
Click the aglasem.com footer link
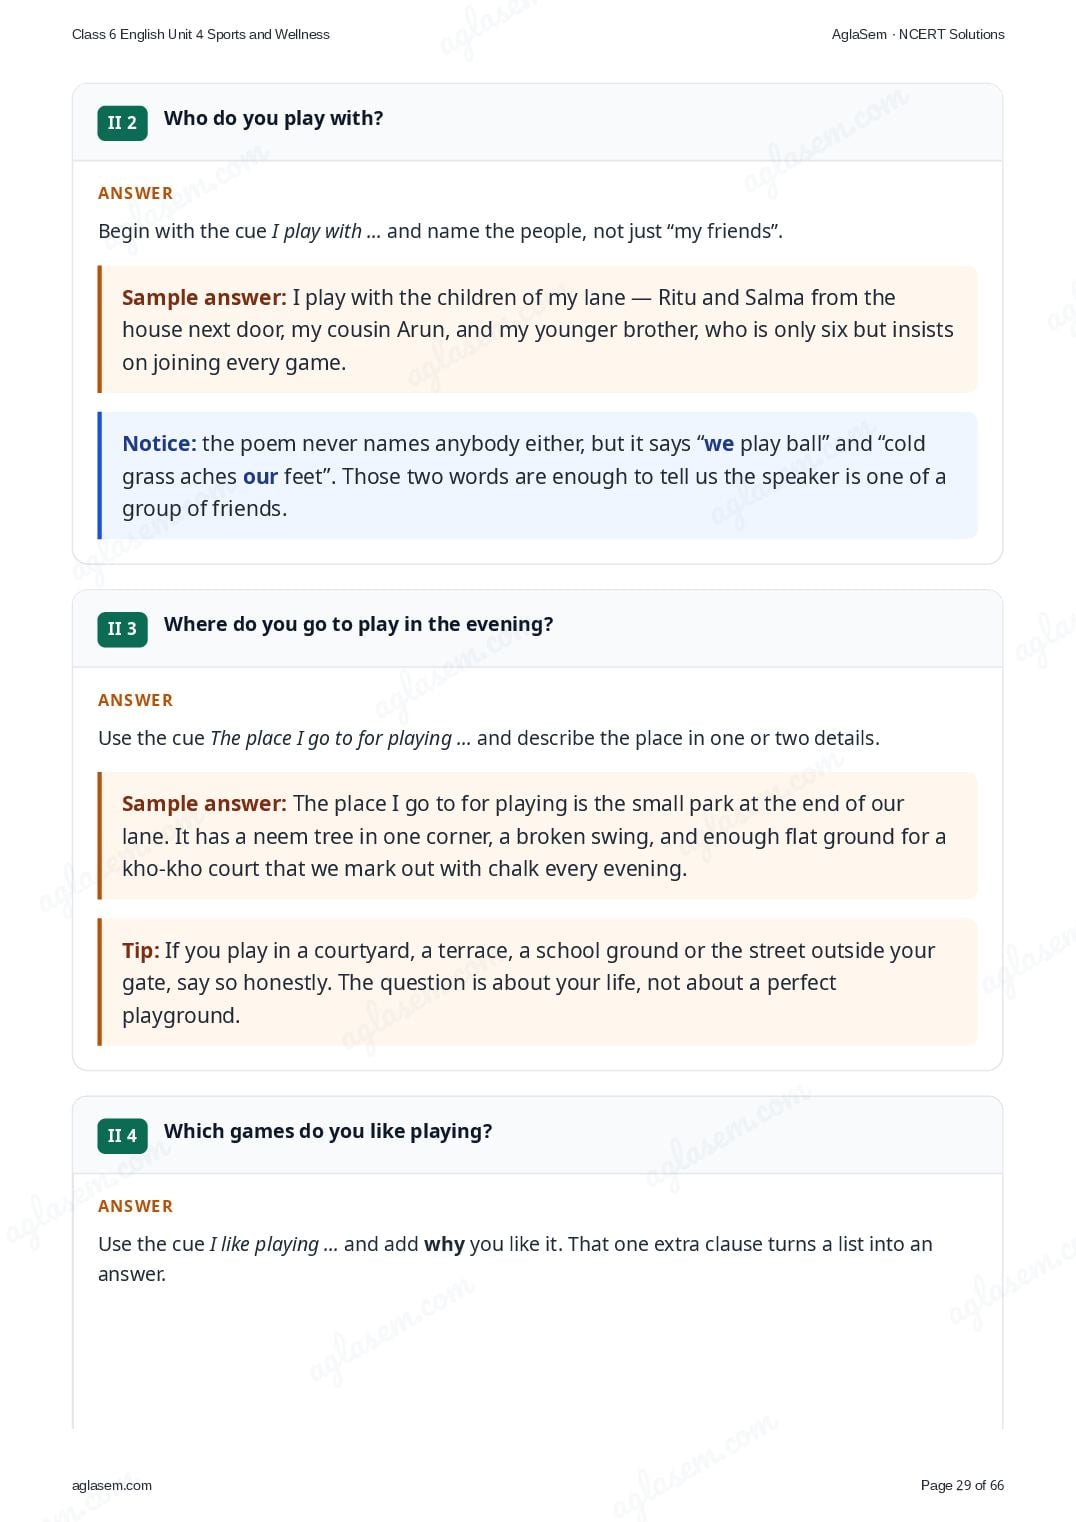click(112, 1485)
